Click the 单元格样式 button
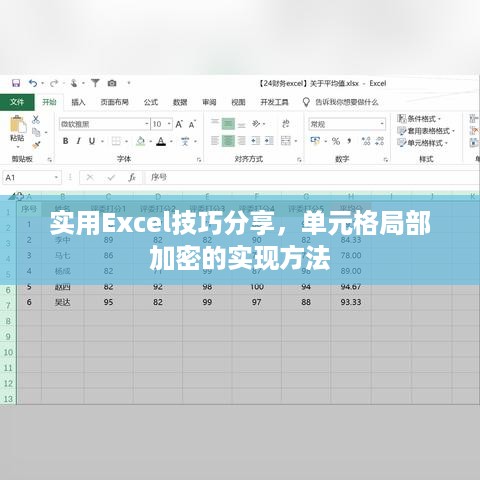The height and width of the screenshot is (480, 480). [423, 143]
